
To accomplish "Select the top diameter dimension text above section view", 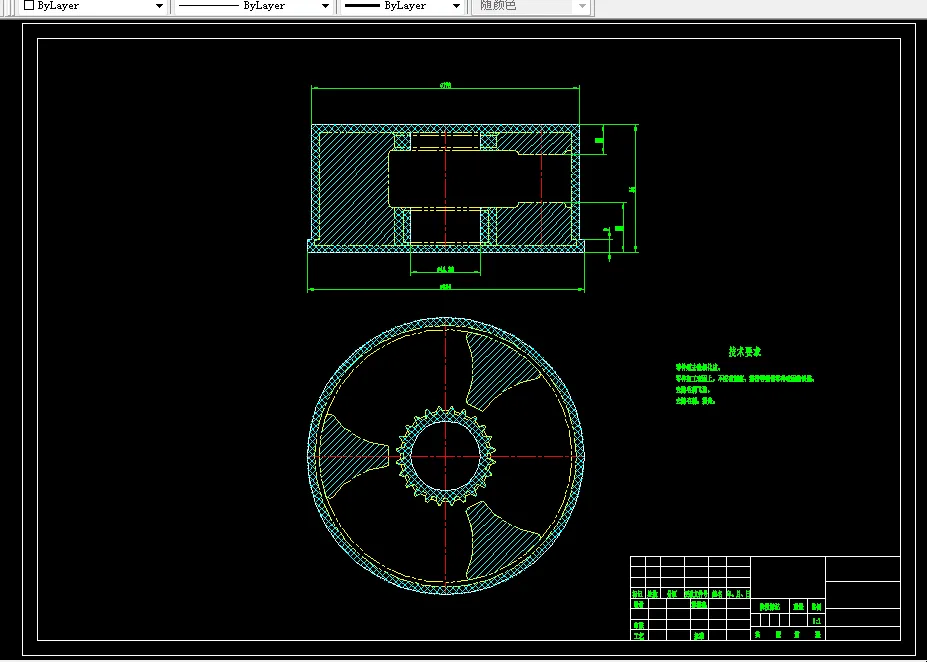I will pyautogui.click(x=445, y=85).
